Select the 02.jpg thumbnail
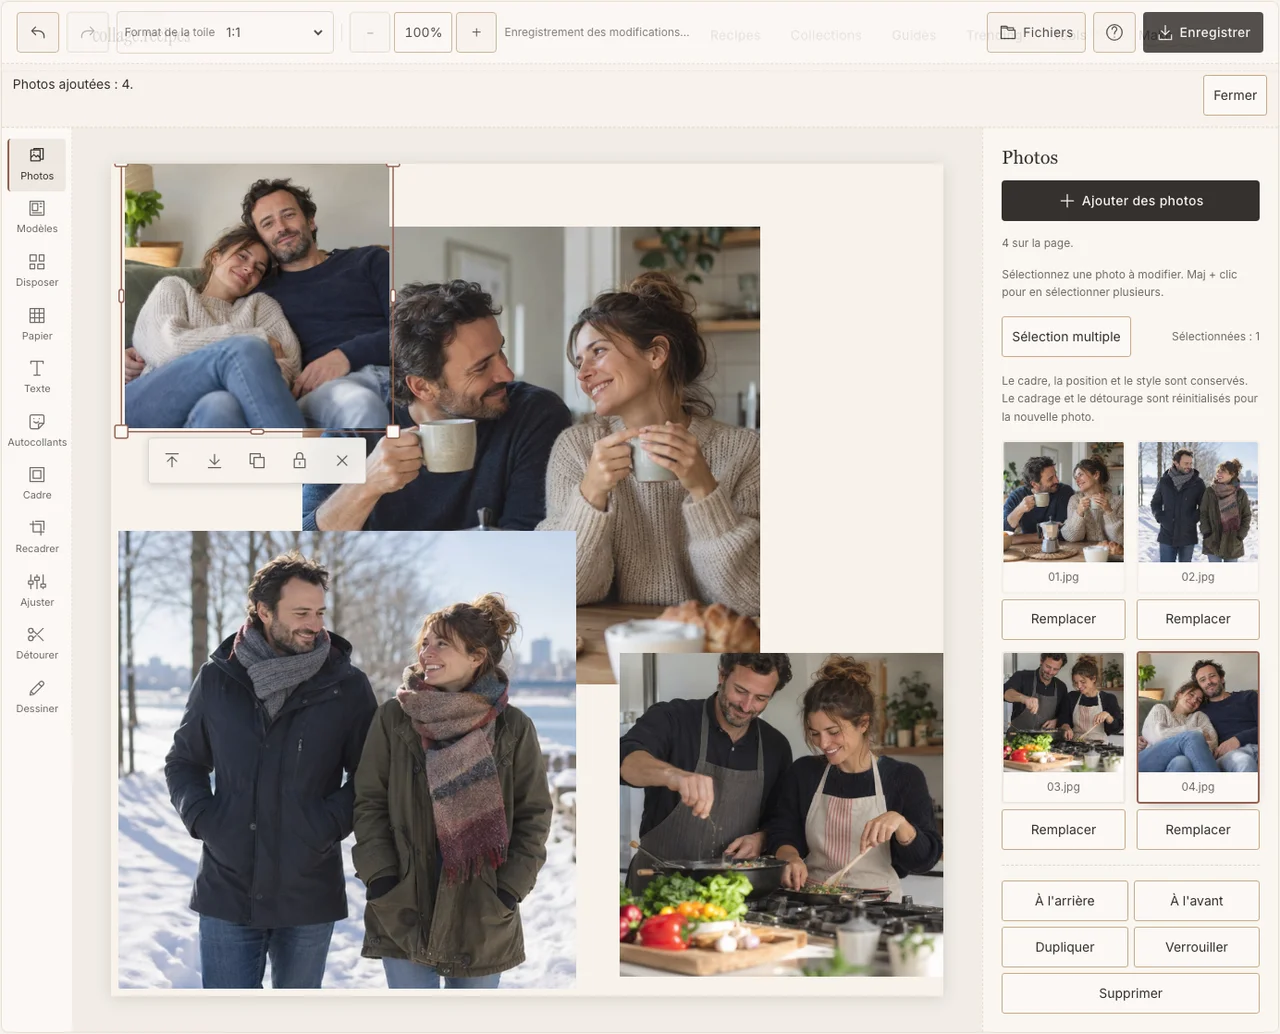 pos(1198,515)
